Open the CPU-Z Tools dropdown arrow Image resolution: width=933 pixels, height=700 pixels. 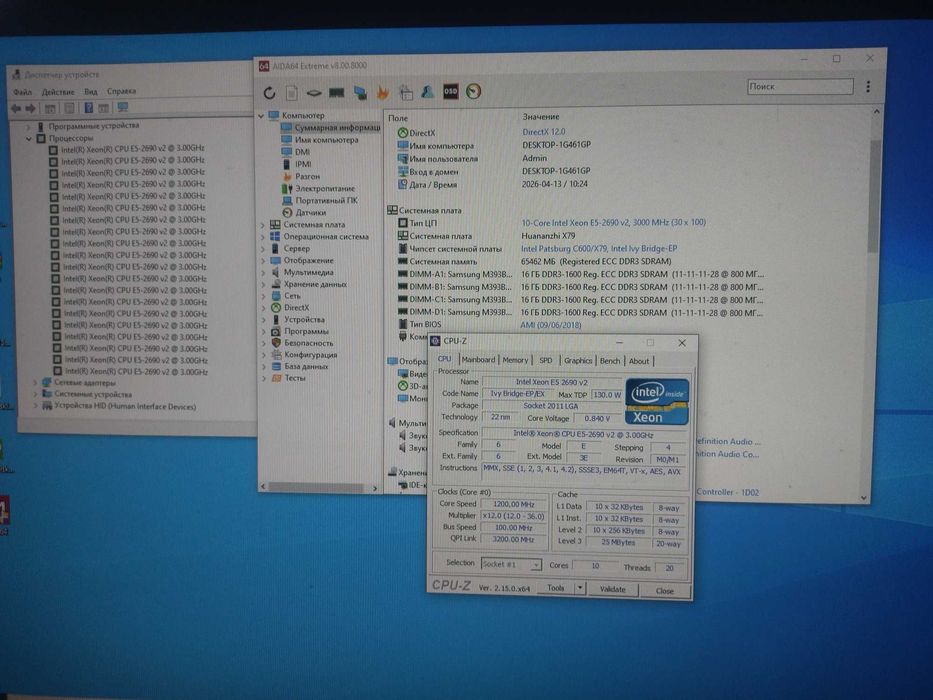click(580, 588)
